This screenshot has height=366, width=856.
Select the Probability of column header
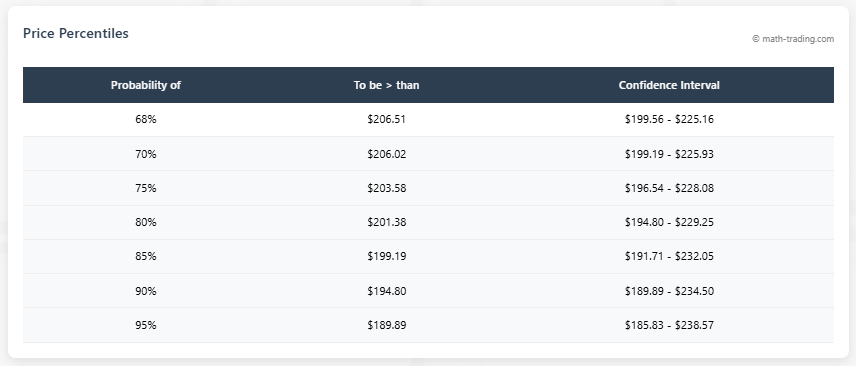pyautogui.click(x=146, y=85)
